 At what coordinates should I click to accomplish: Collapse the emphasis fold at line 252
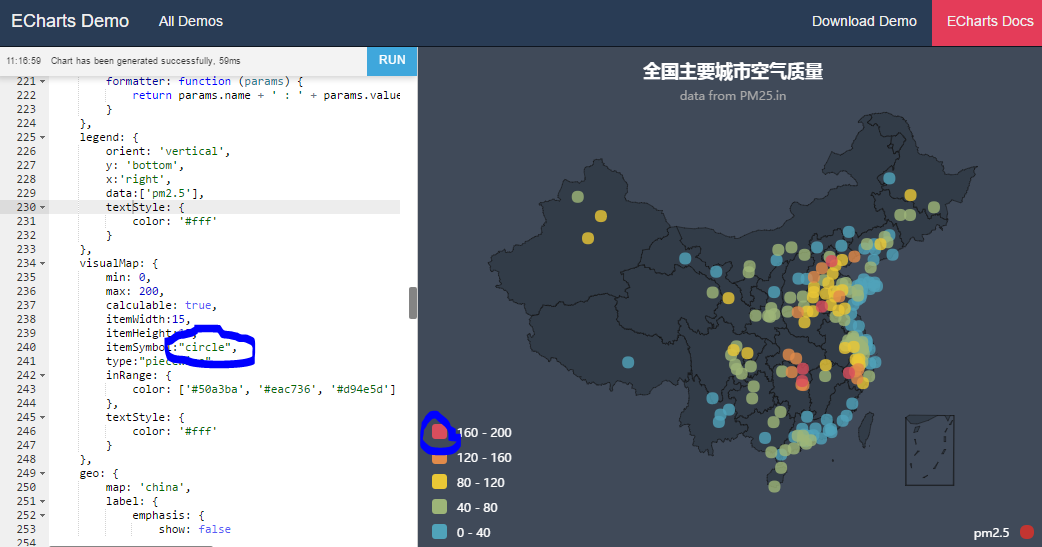[43, 516]
